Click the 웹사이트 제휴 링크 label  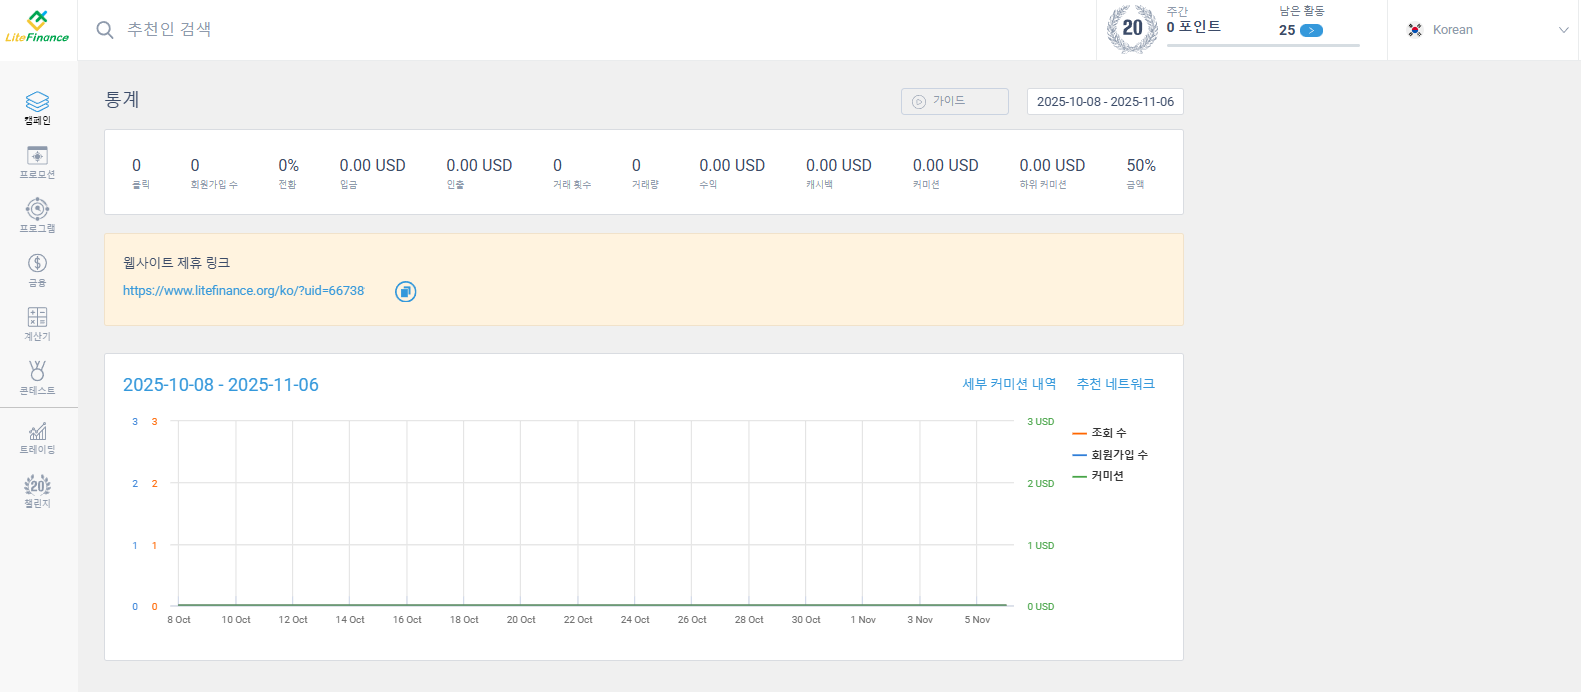176,263
